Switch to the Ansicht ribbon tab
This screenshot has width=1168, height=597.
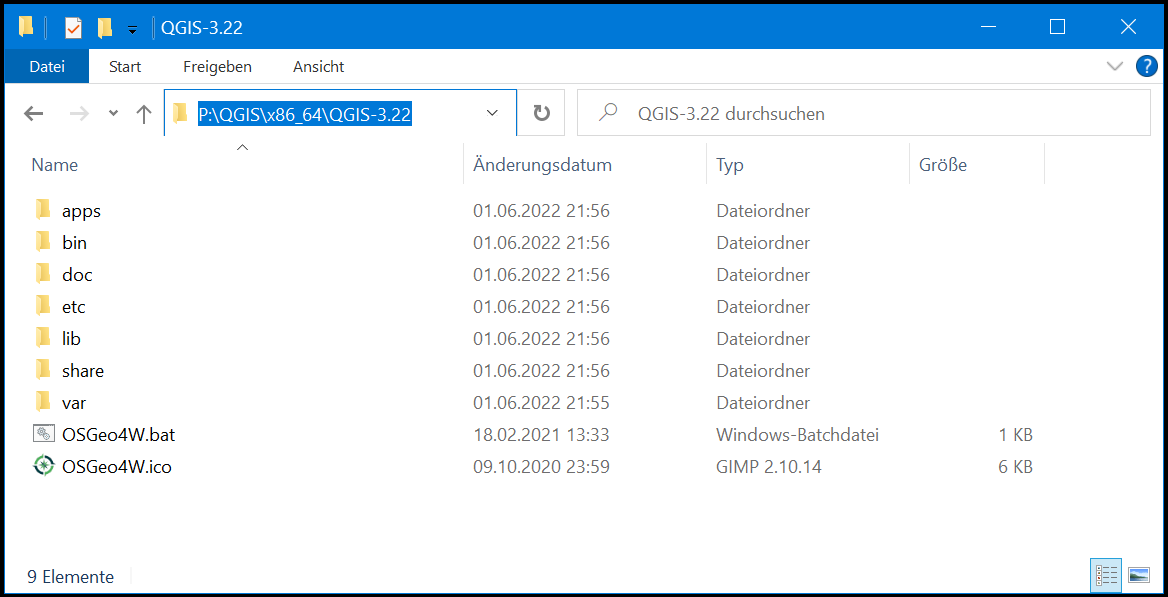click(318, 67)
